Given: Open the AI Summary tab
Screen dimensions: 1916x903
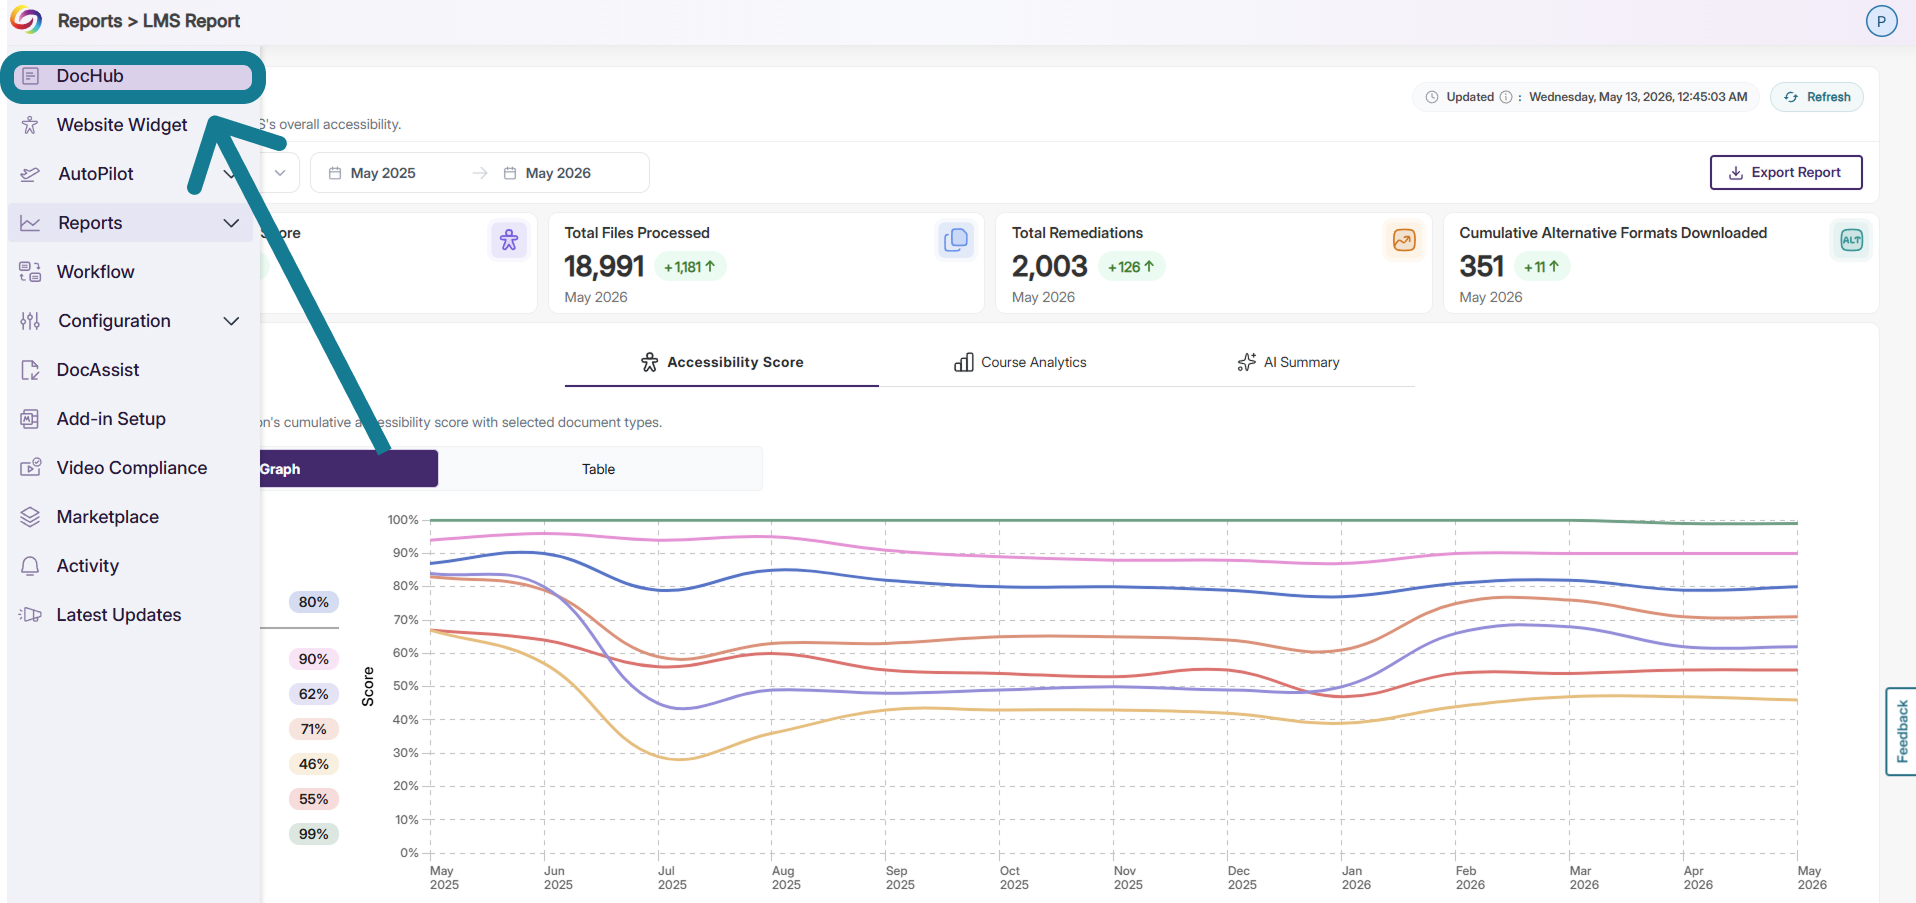Looking at the screenshot, I should tap(1288, 362).
